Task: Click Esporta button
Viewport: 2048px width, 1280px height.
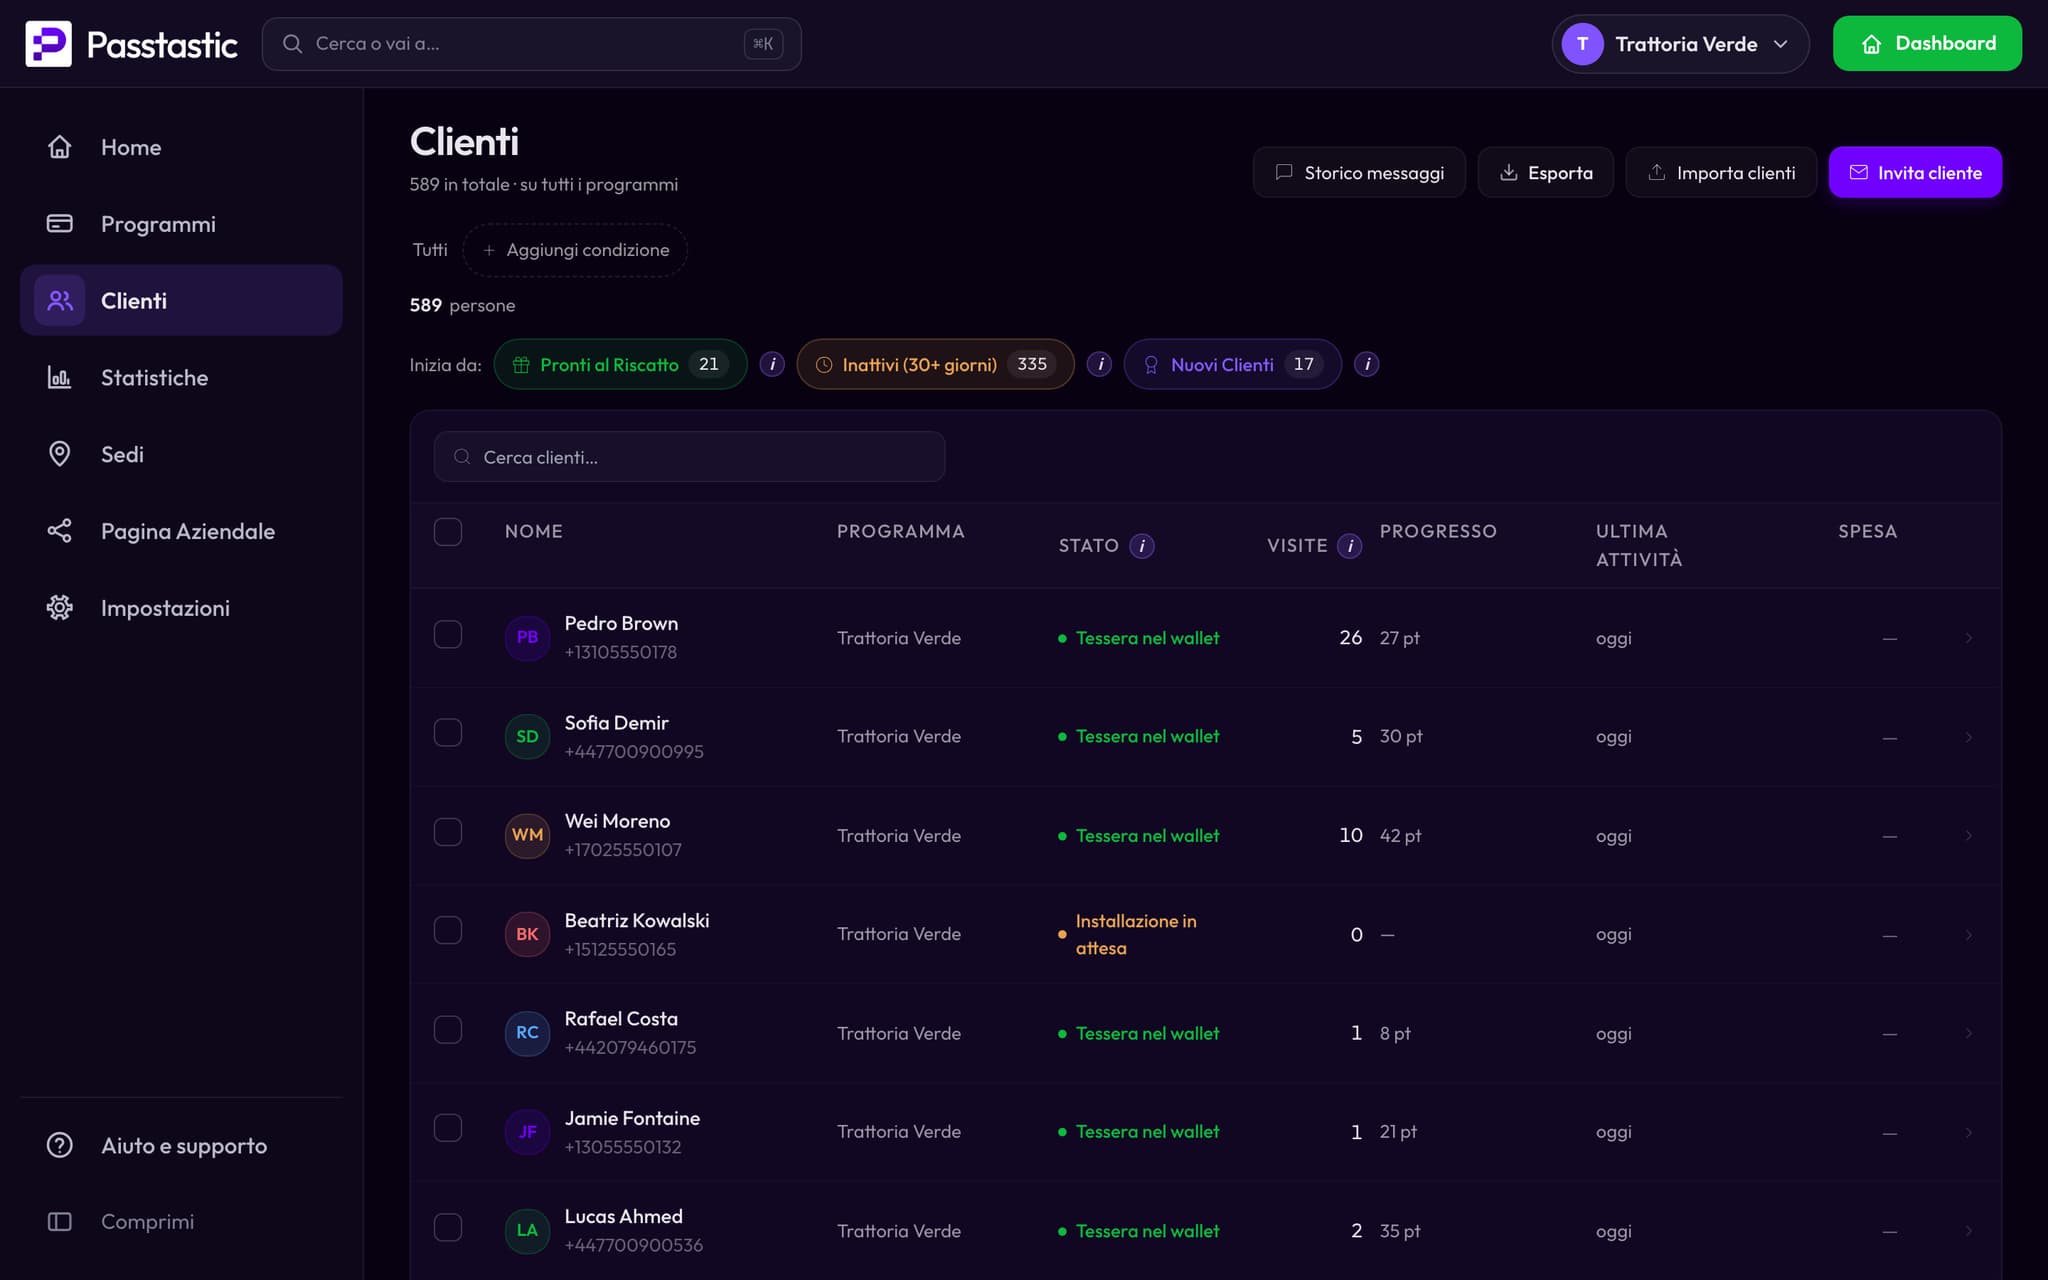Action: pyautogui.click(x=1545, y=172)
